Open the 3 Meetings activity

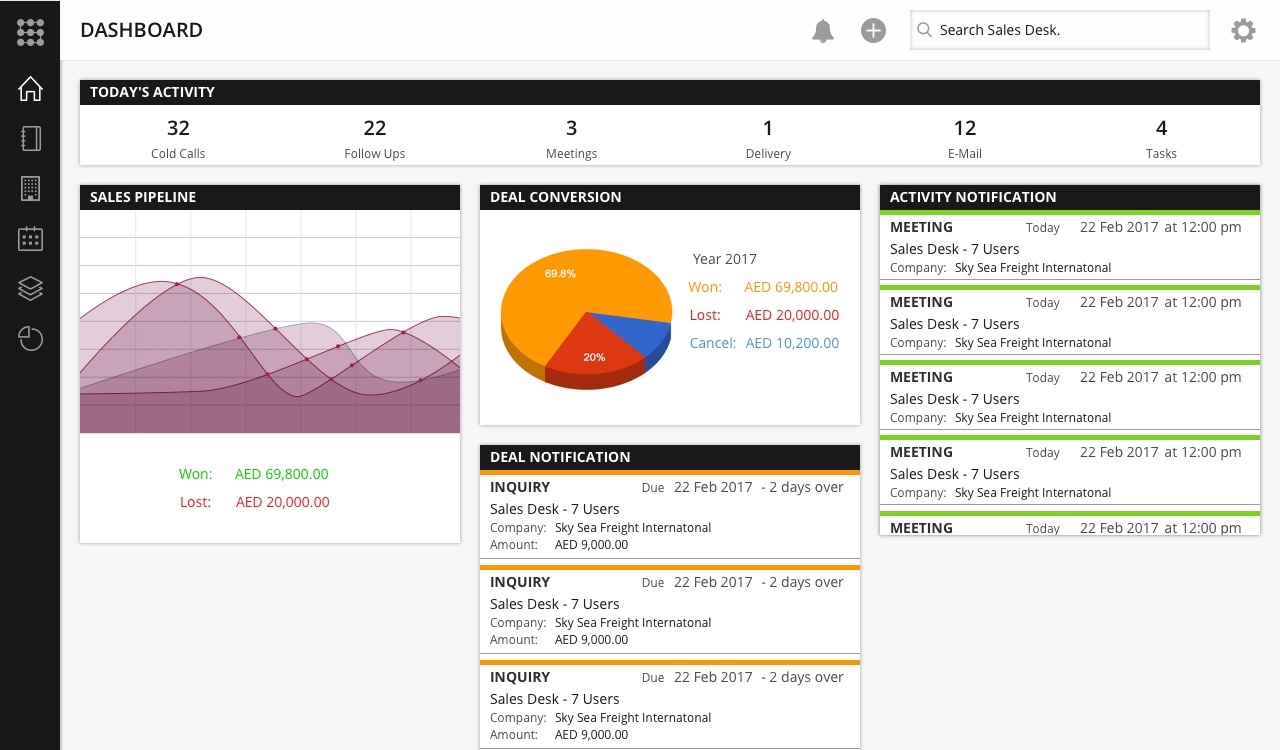coord(571,138)
